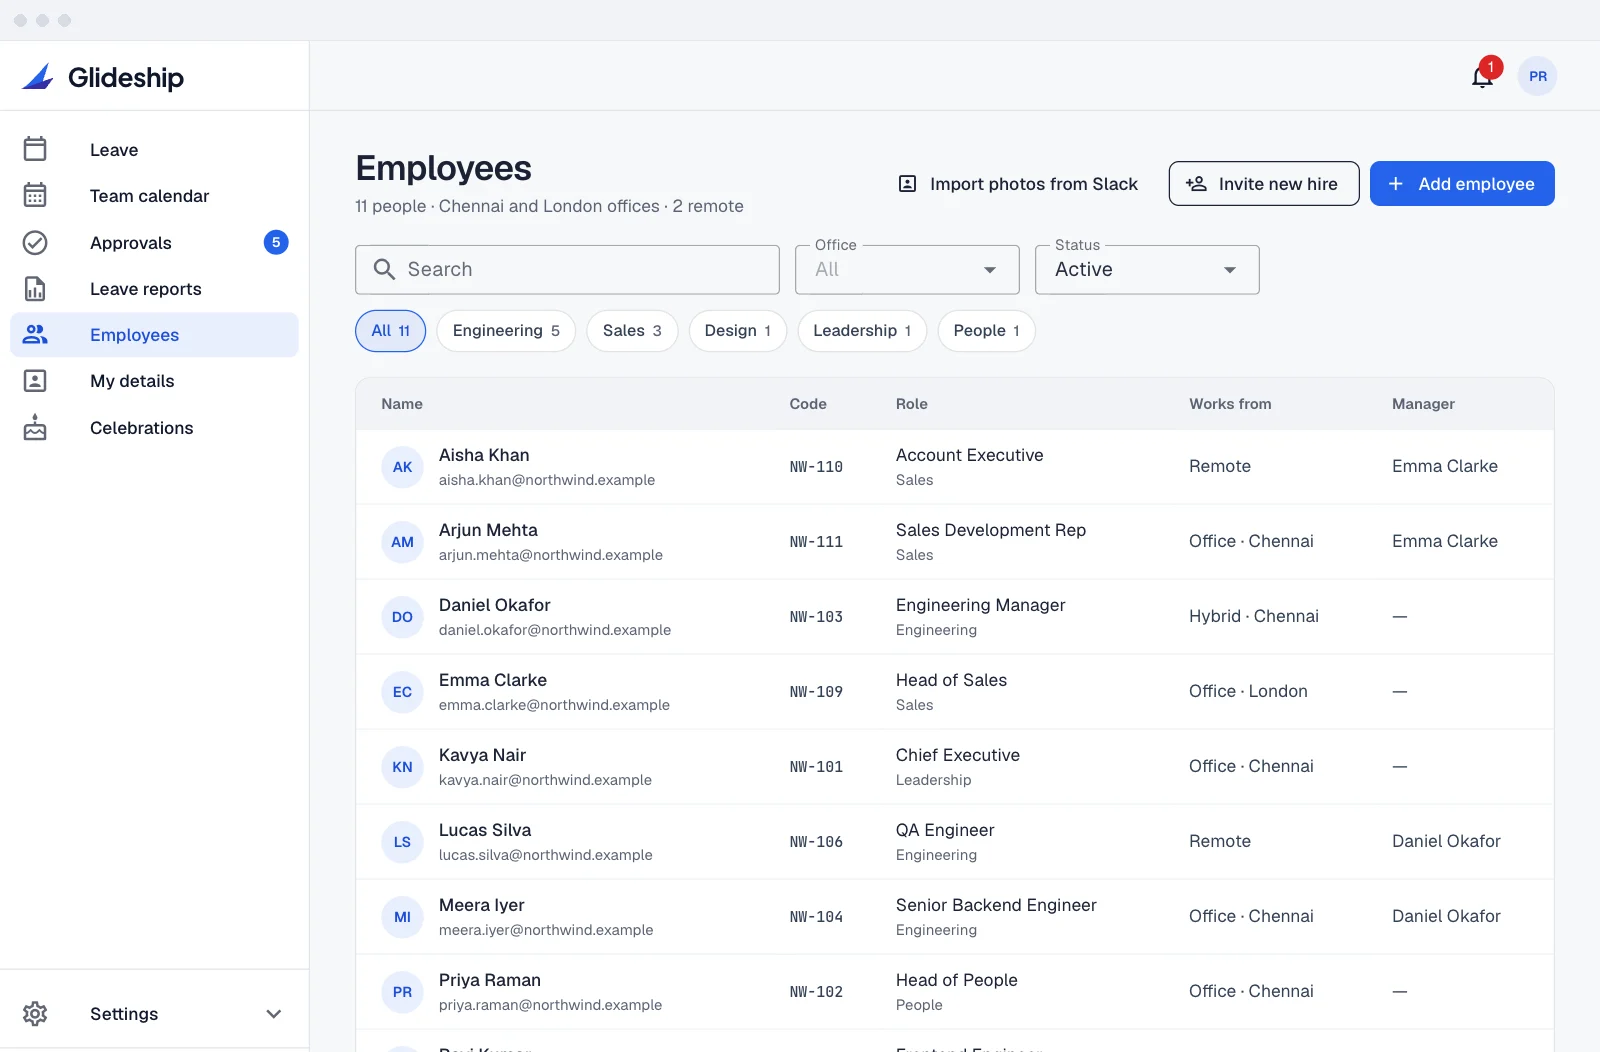This screenshot has width=1600, height=1052.
Task: Click the magnifier icon in Search
Action: (x=384, y=269)
